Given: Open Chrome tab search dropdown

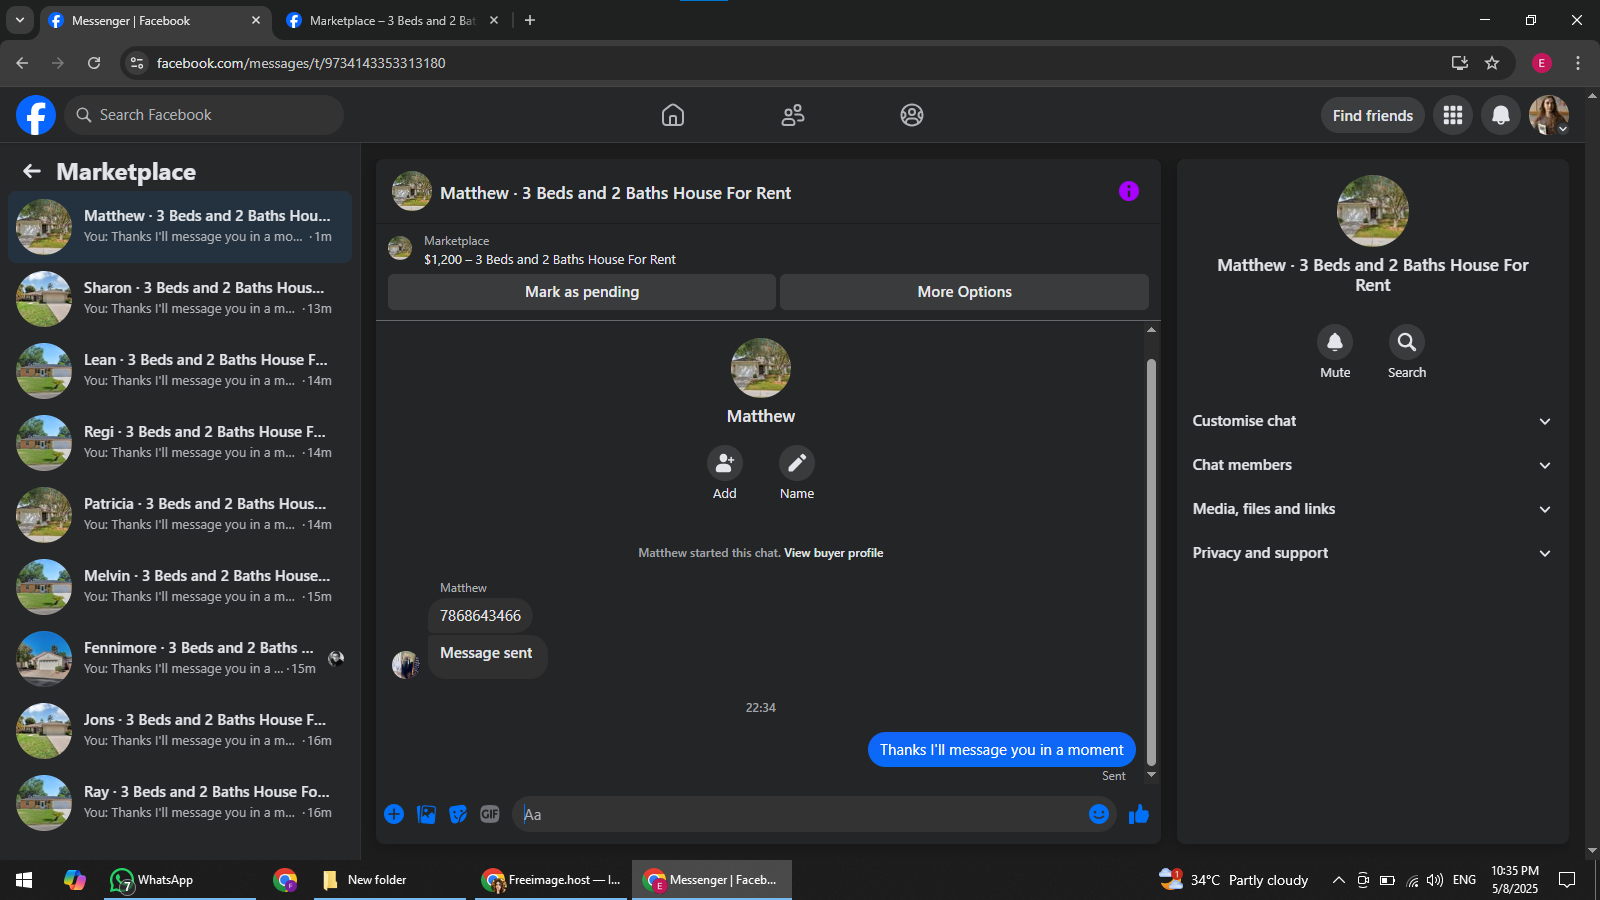Looking at the screenshot, I should pyautogui.click(x=20, y=20).
